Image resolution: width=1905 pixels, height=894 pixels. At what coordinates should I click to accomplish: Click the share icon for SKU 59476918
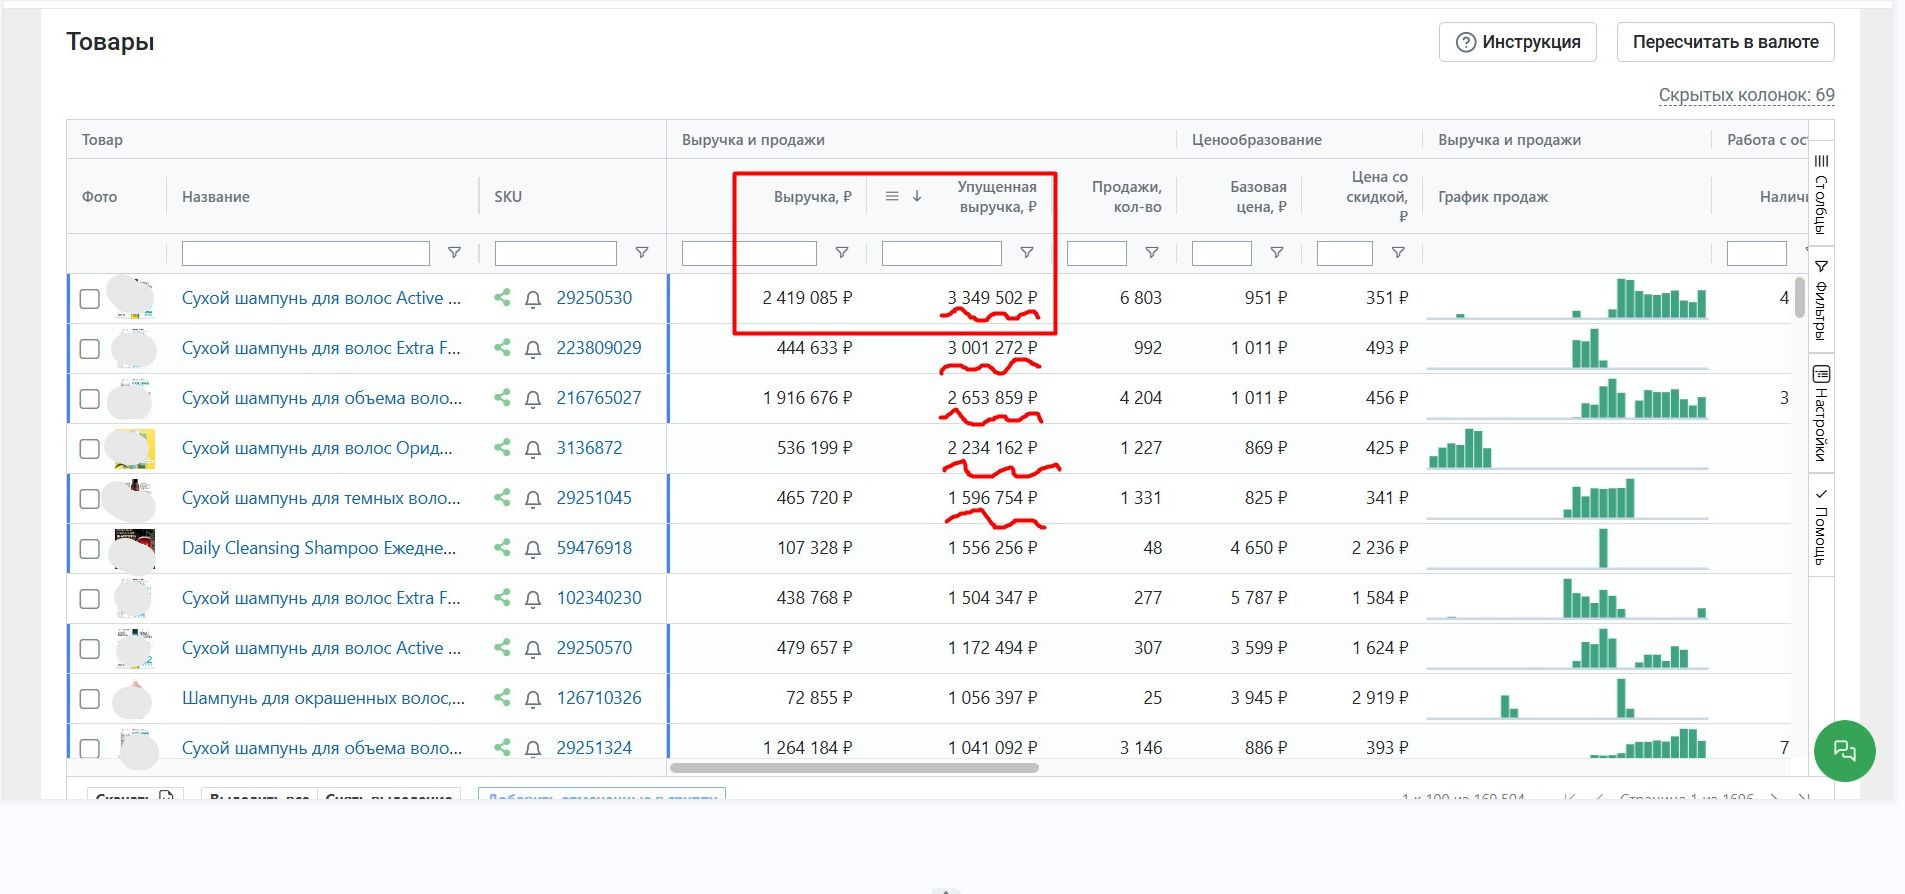point(502,548)
